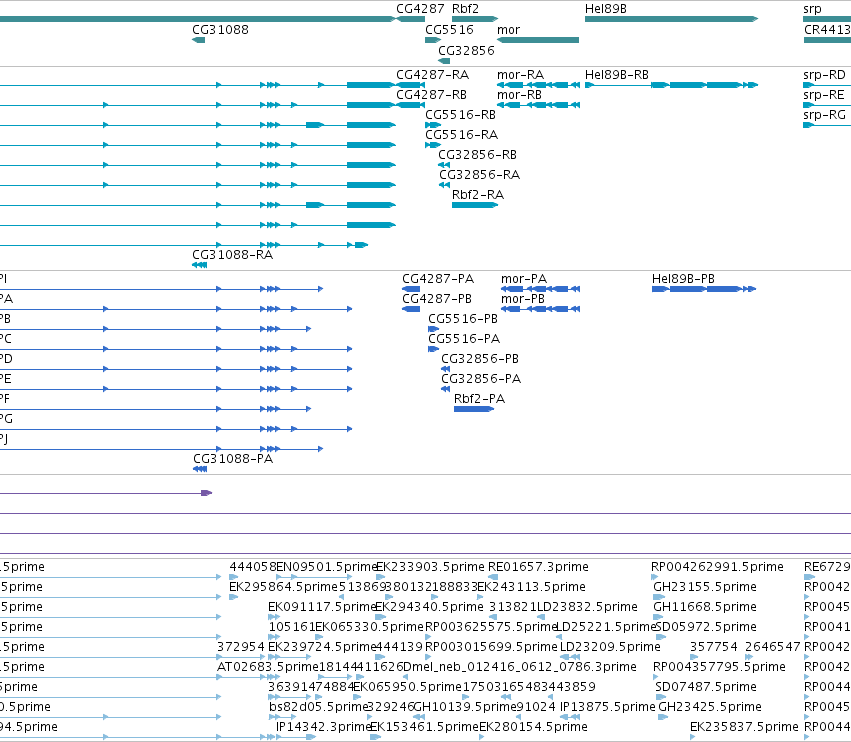Click the LD23209.5prime EST label
Screen dimensions: 851x742
(610, 646)
